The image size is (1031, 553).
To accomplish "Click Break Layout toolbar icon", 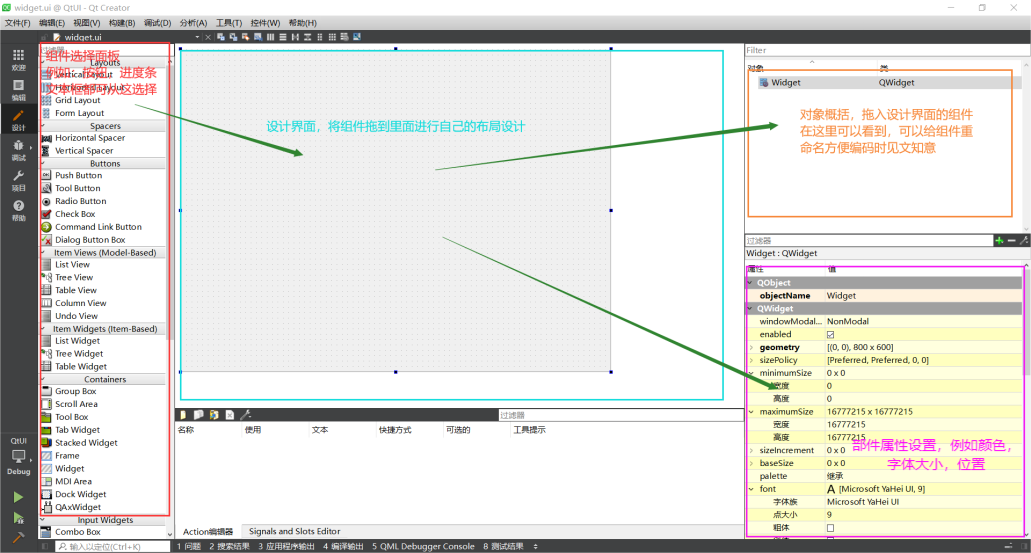I will [345, 37].
